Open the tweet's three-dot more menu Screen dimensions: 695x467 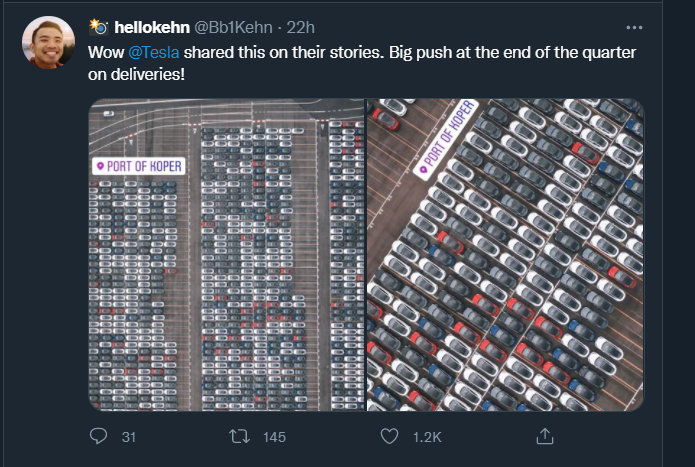point(633,27)
